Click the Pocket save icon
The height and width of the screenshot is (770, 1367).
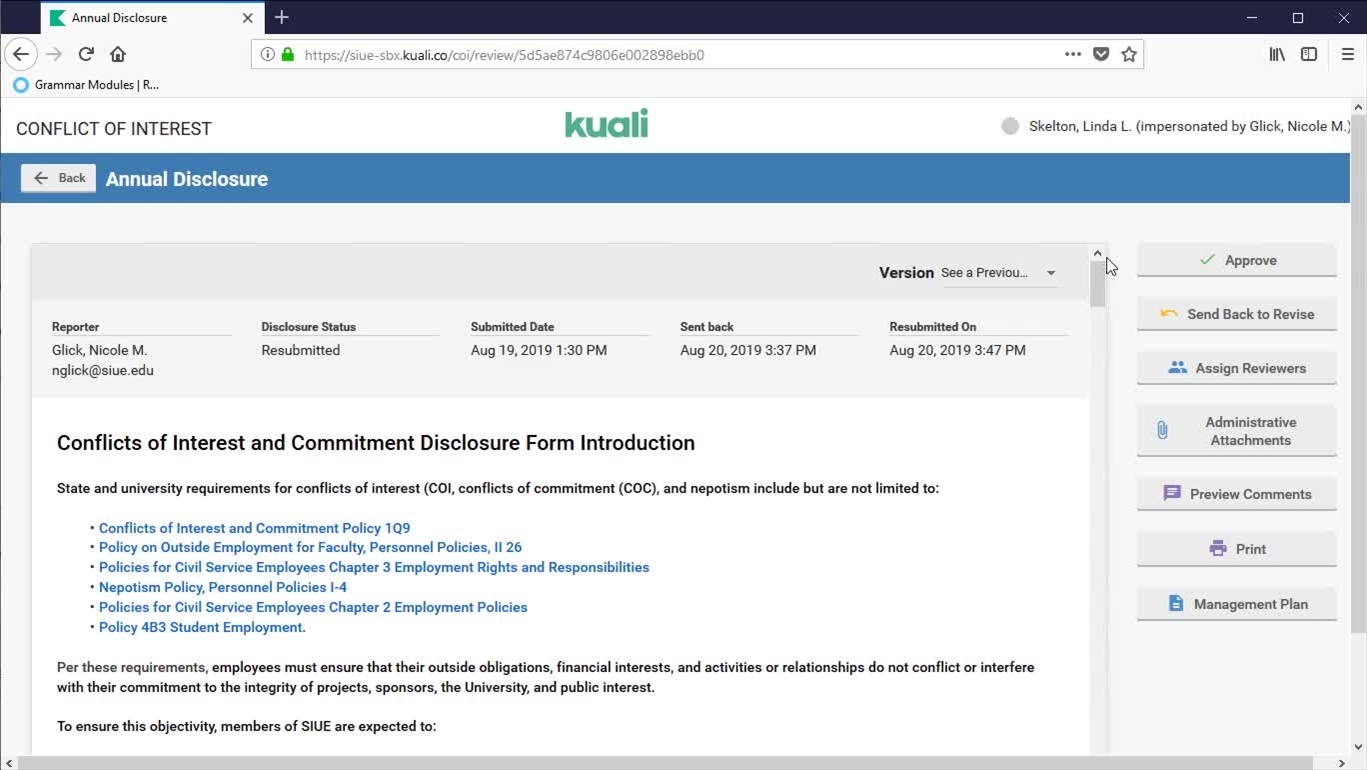coord(1101,54)
